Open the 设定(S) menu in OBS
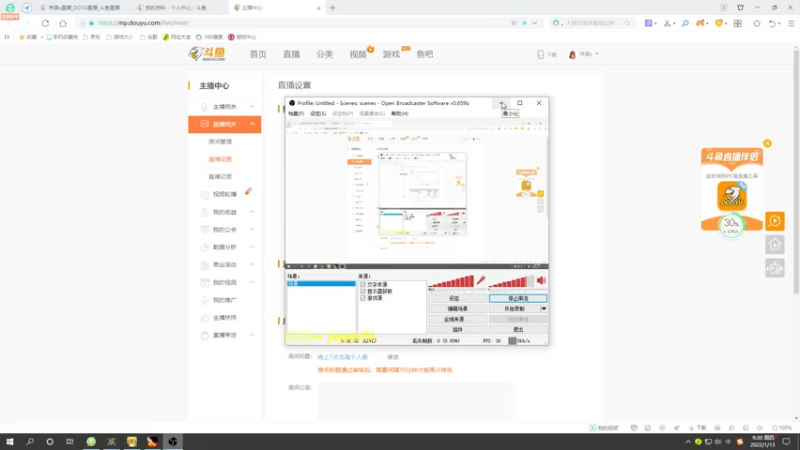Screen dimensions: 800x450 (318, 113)
